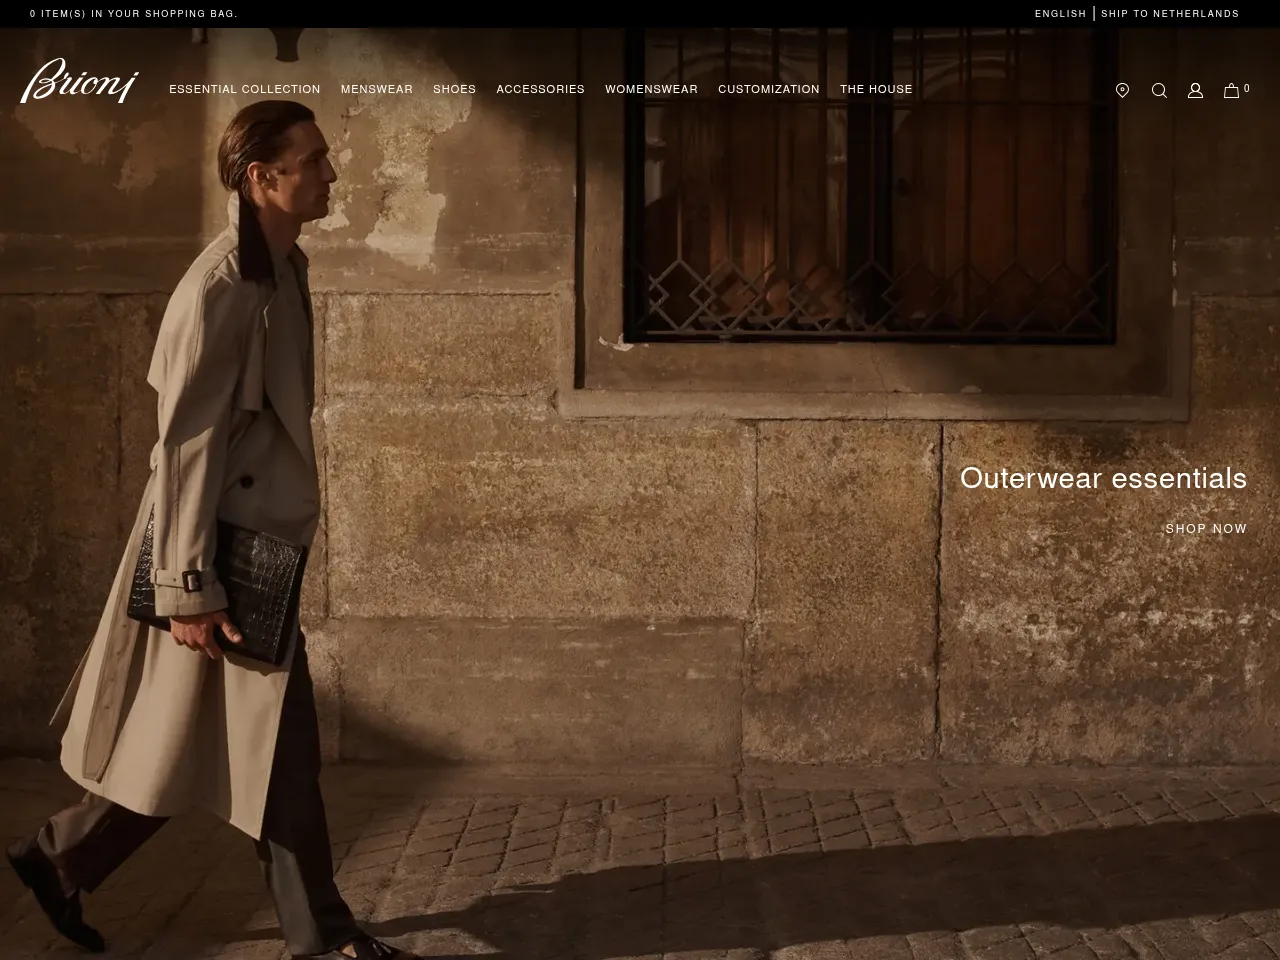Click the Outerwear essentials heading

[1103, 478]
